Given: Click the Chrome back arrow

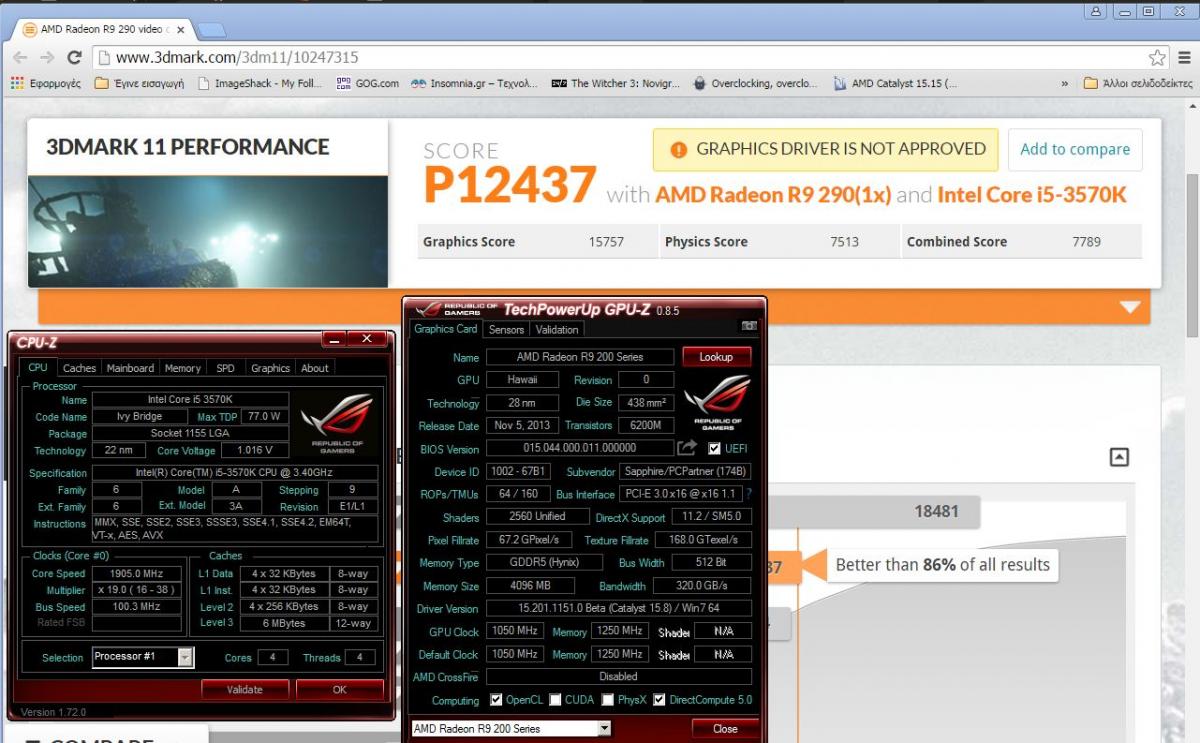Looking at the screenshot, I should pos(21,57).
